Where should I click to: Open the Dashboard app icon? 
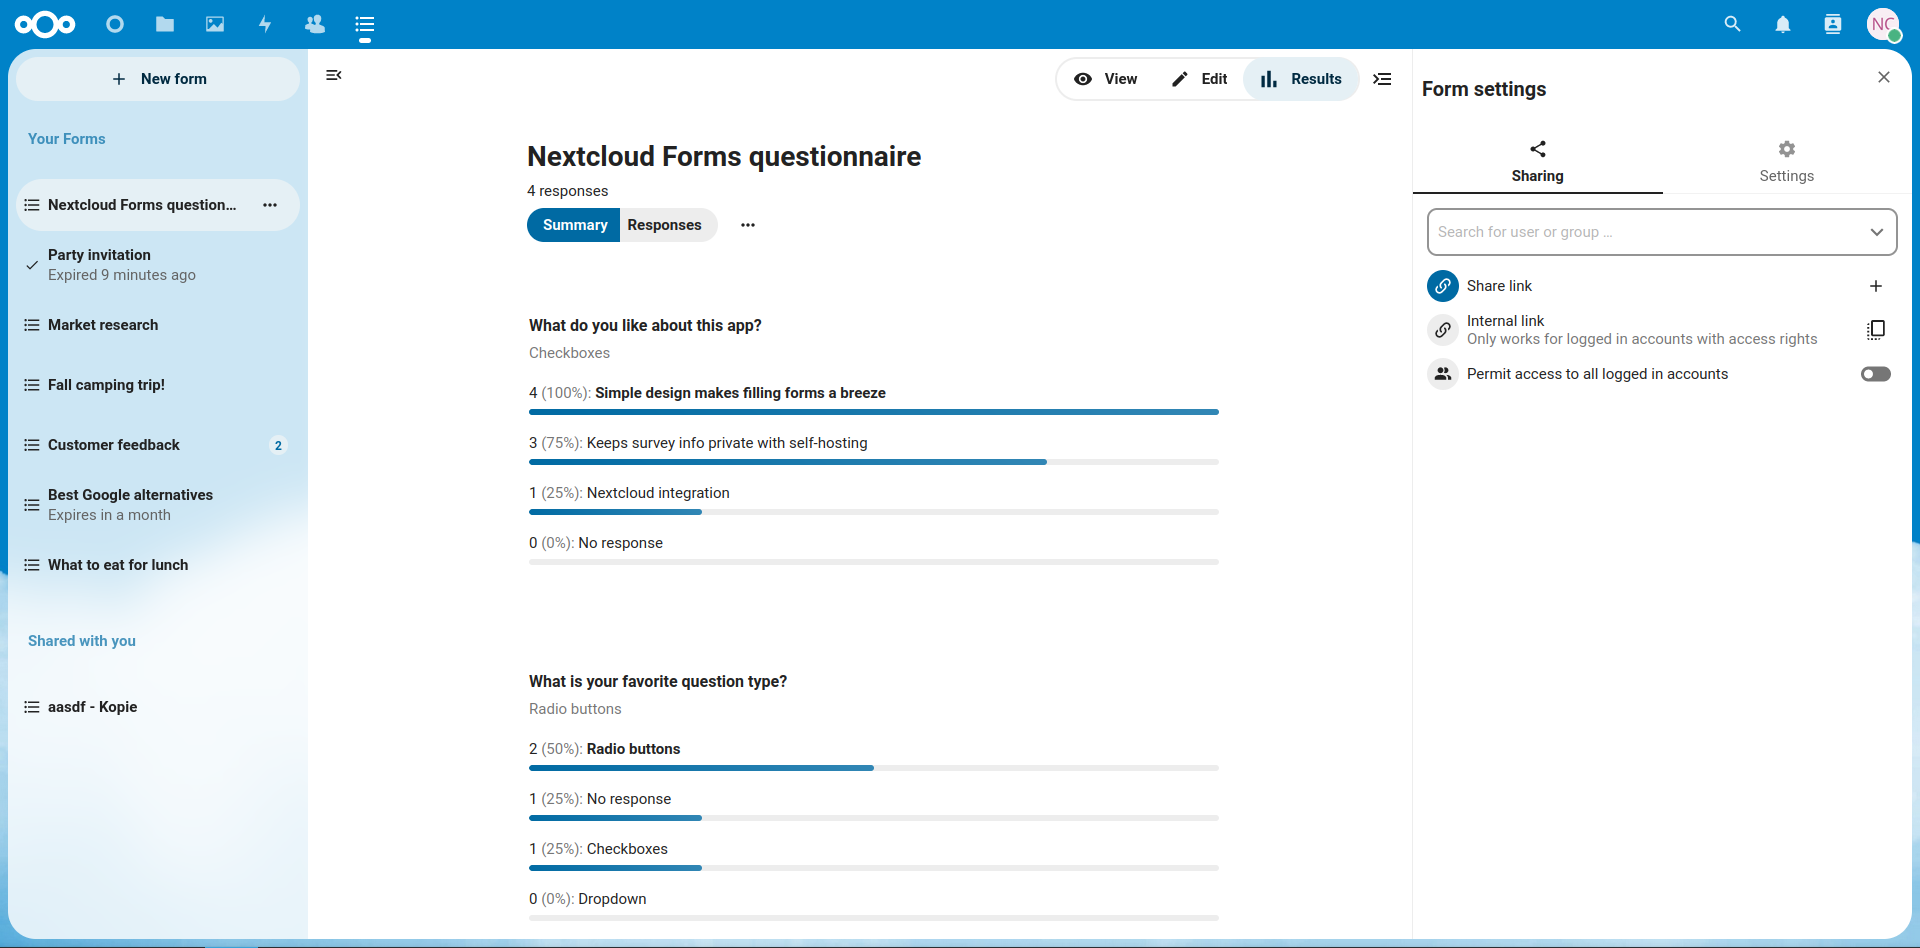(115, 24)
